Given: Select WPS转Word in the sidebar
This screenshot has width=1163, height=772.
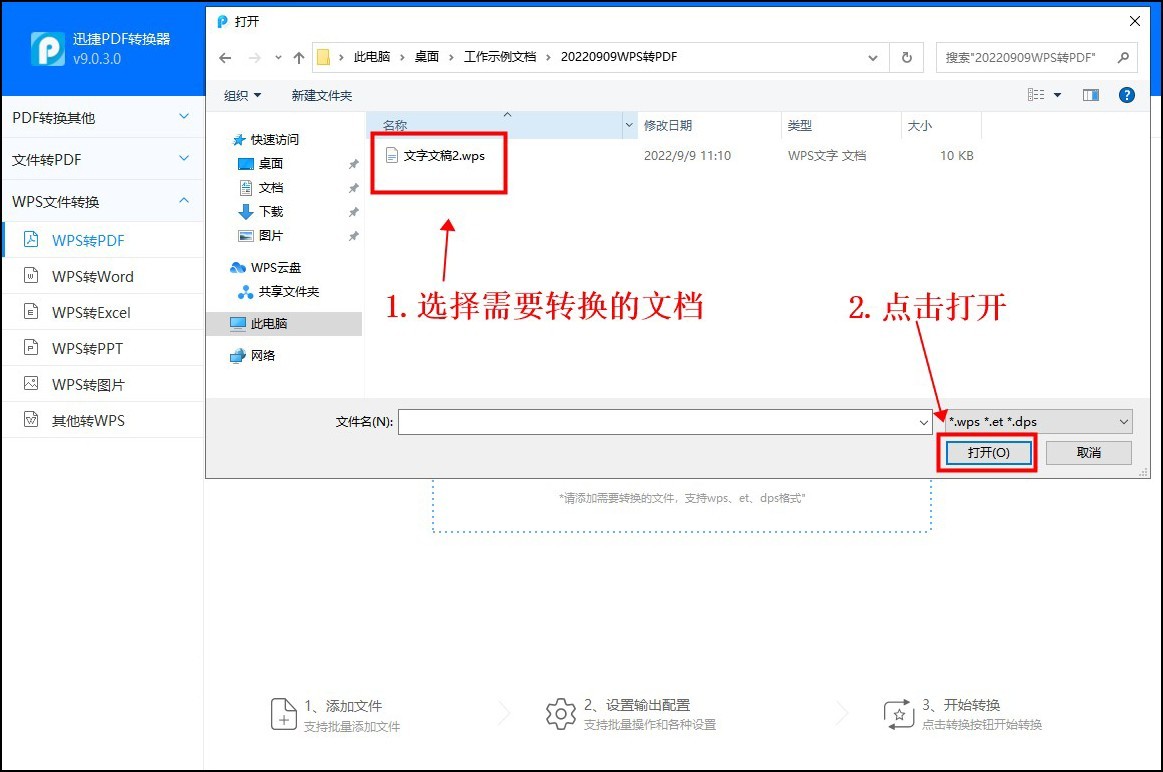Looking at the screenshot, I should pyautogui.click(x=93, y=276).
